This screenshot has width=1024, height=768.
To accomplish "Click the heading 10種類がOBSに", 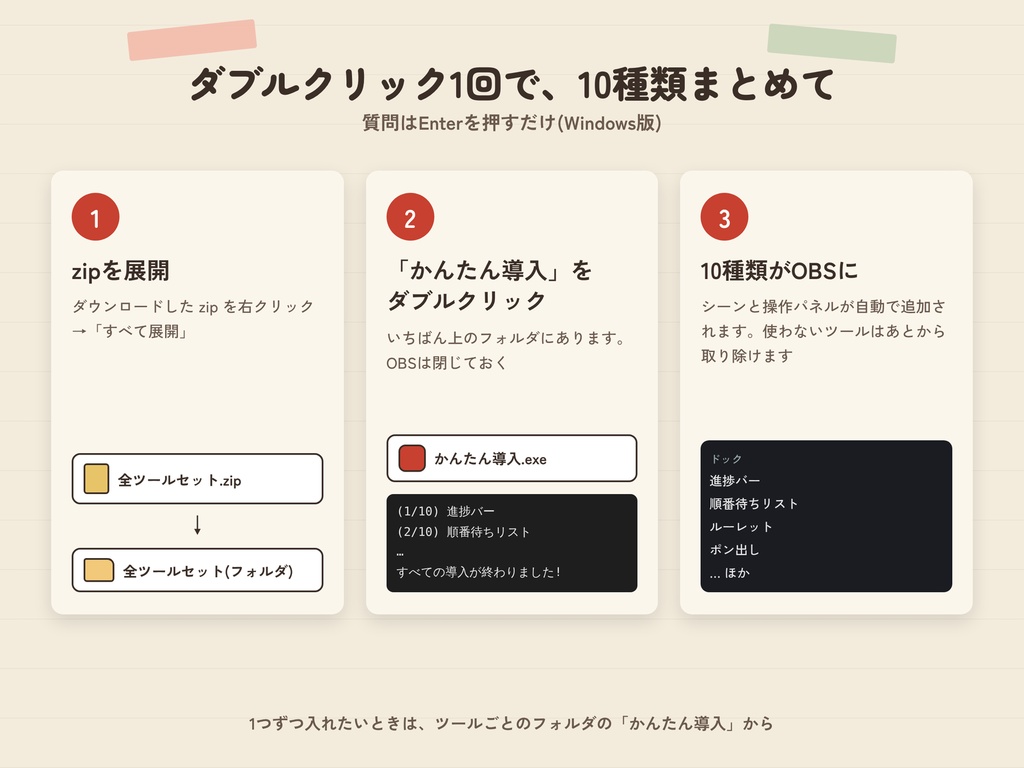I will point(779,270).
